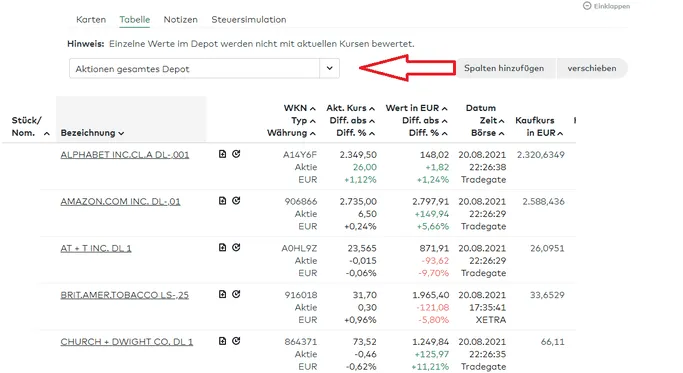Sort table by Währung
Image resolution: width=683 pixels, height=373 pixels.
[x=291, y=133]
